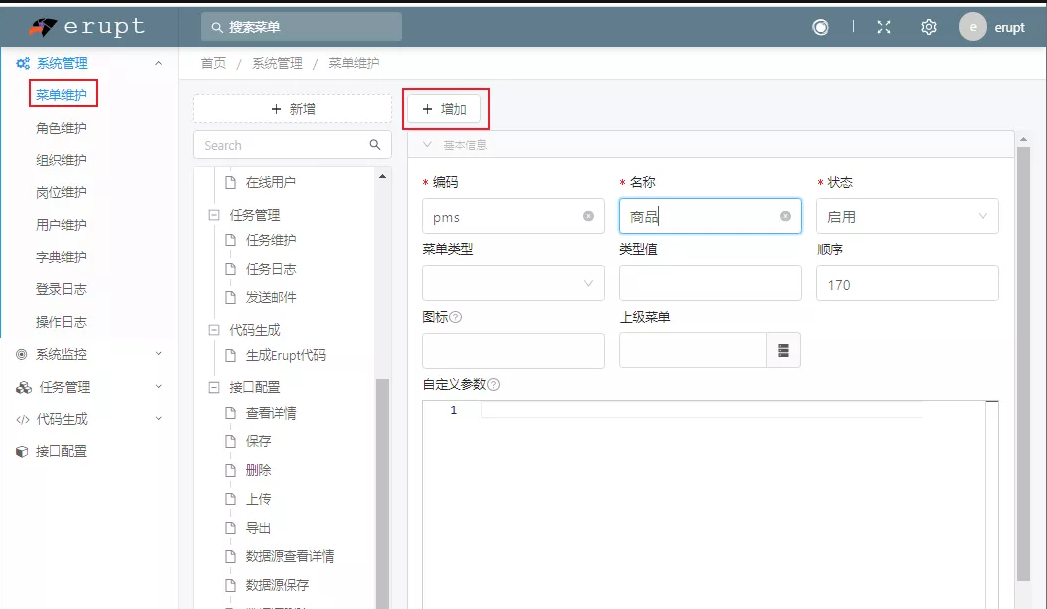The height and width of the screenshot is (609, 1047).
Task: Click the 图标 help question mark
Action: tap(455, 317)
